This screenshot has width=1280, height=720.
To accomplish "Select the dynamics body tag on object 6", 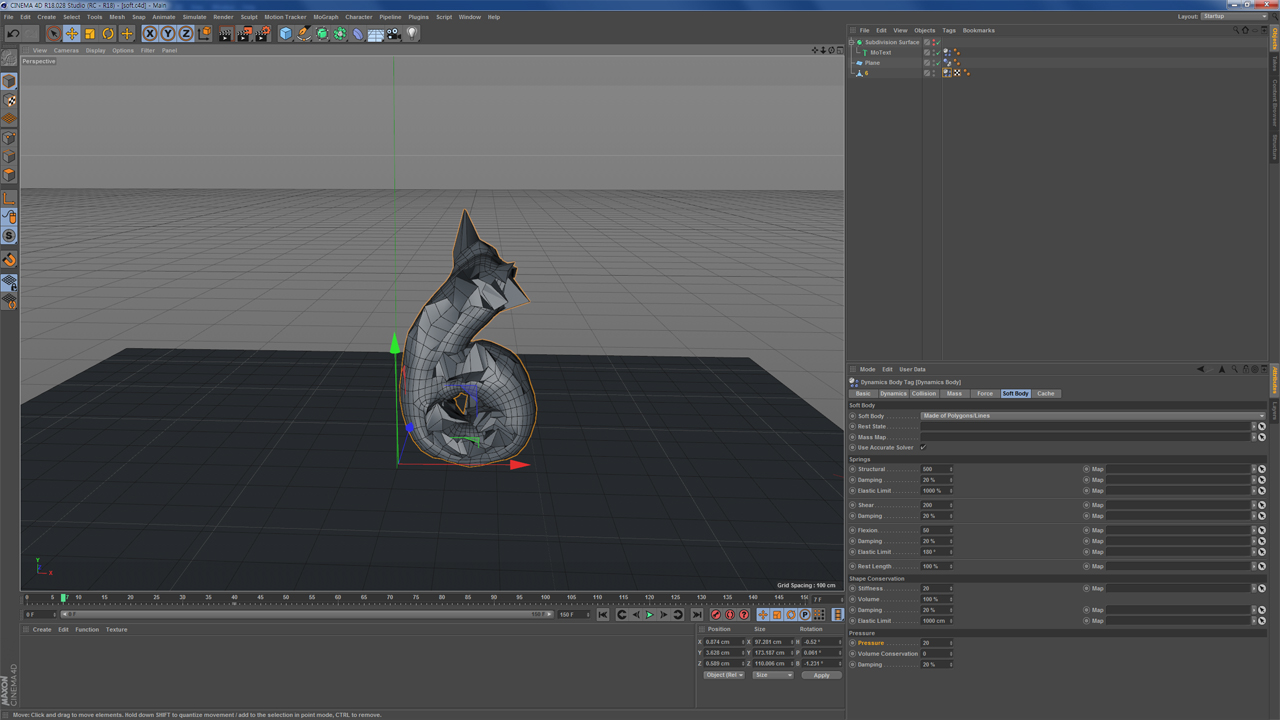I will click(x=947, y=73).
